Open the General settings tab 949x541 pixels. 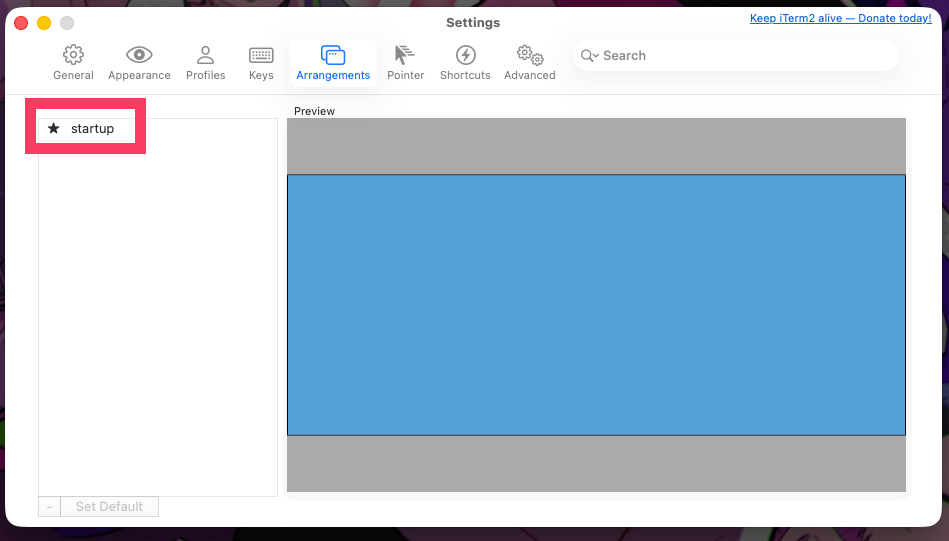[73, 63]
